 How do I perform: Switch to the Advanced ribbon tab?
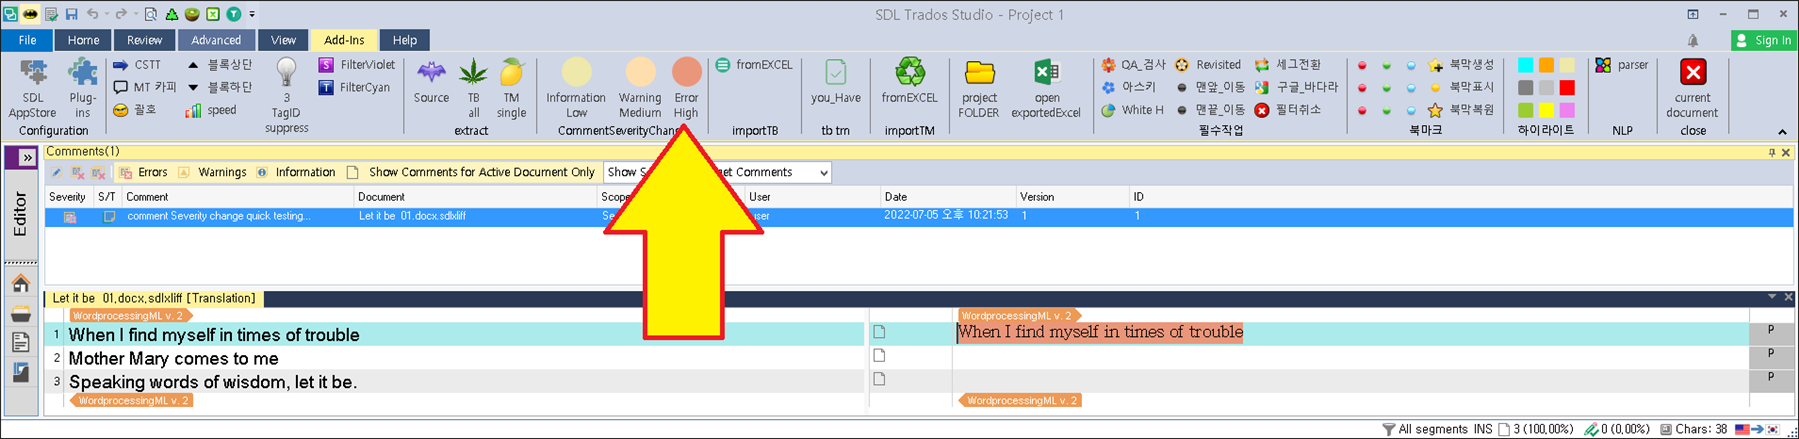click(x=216, y=40)
